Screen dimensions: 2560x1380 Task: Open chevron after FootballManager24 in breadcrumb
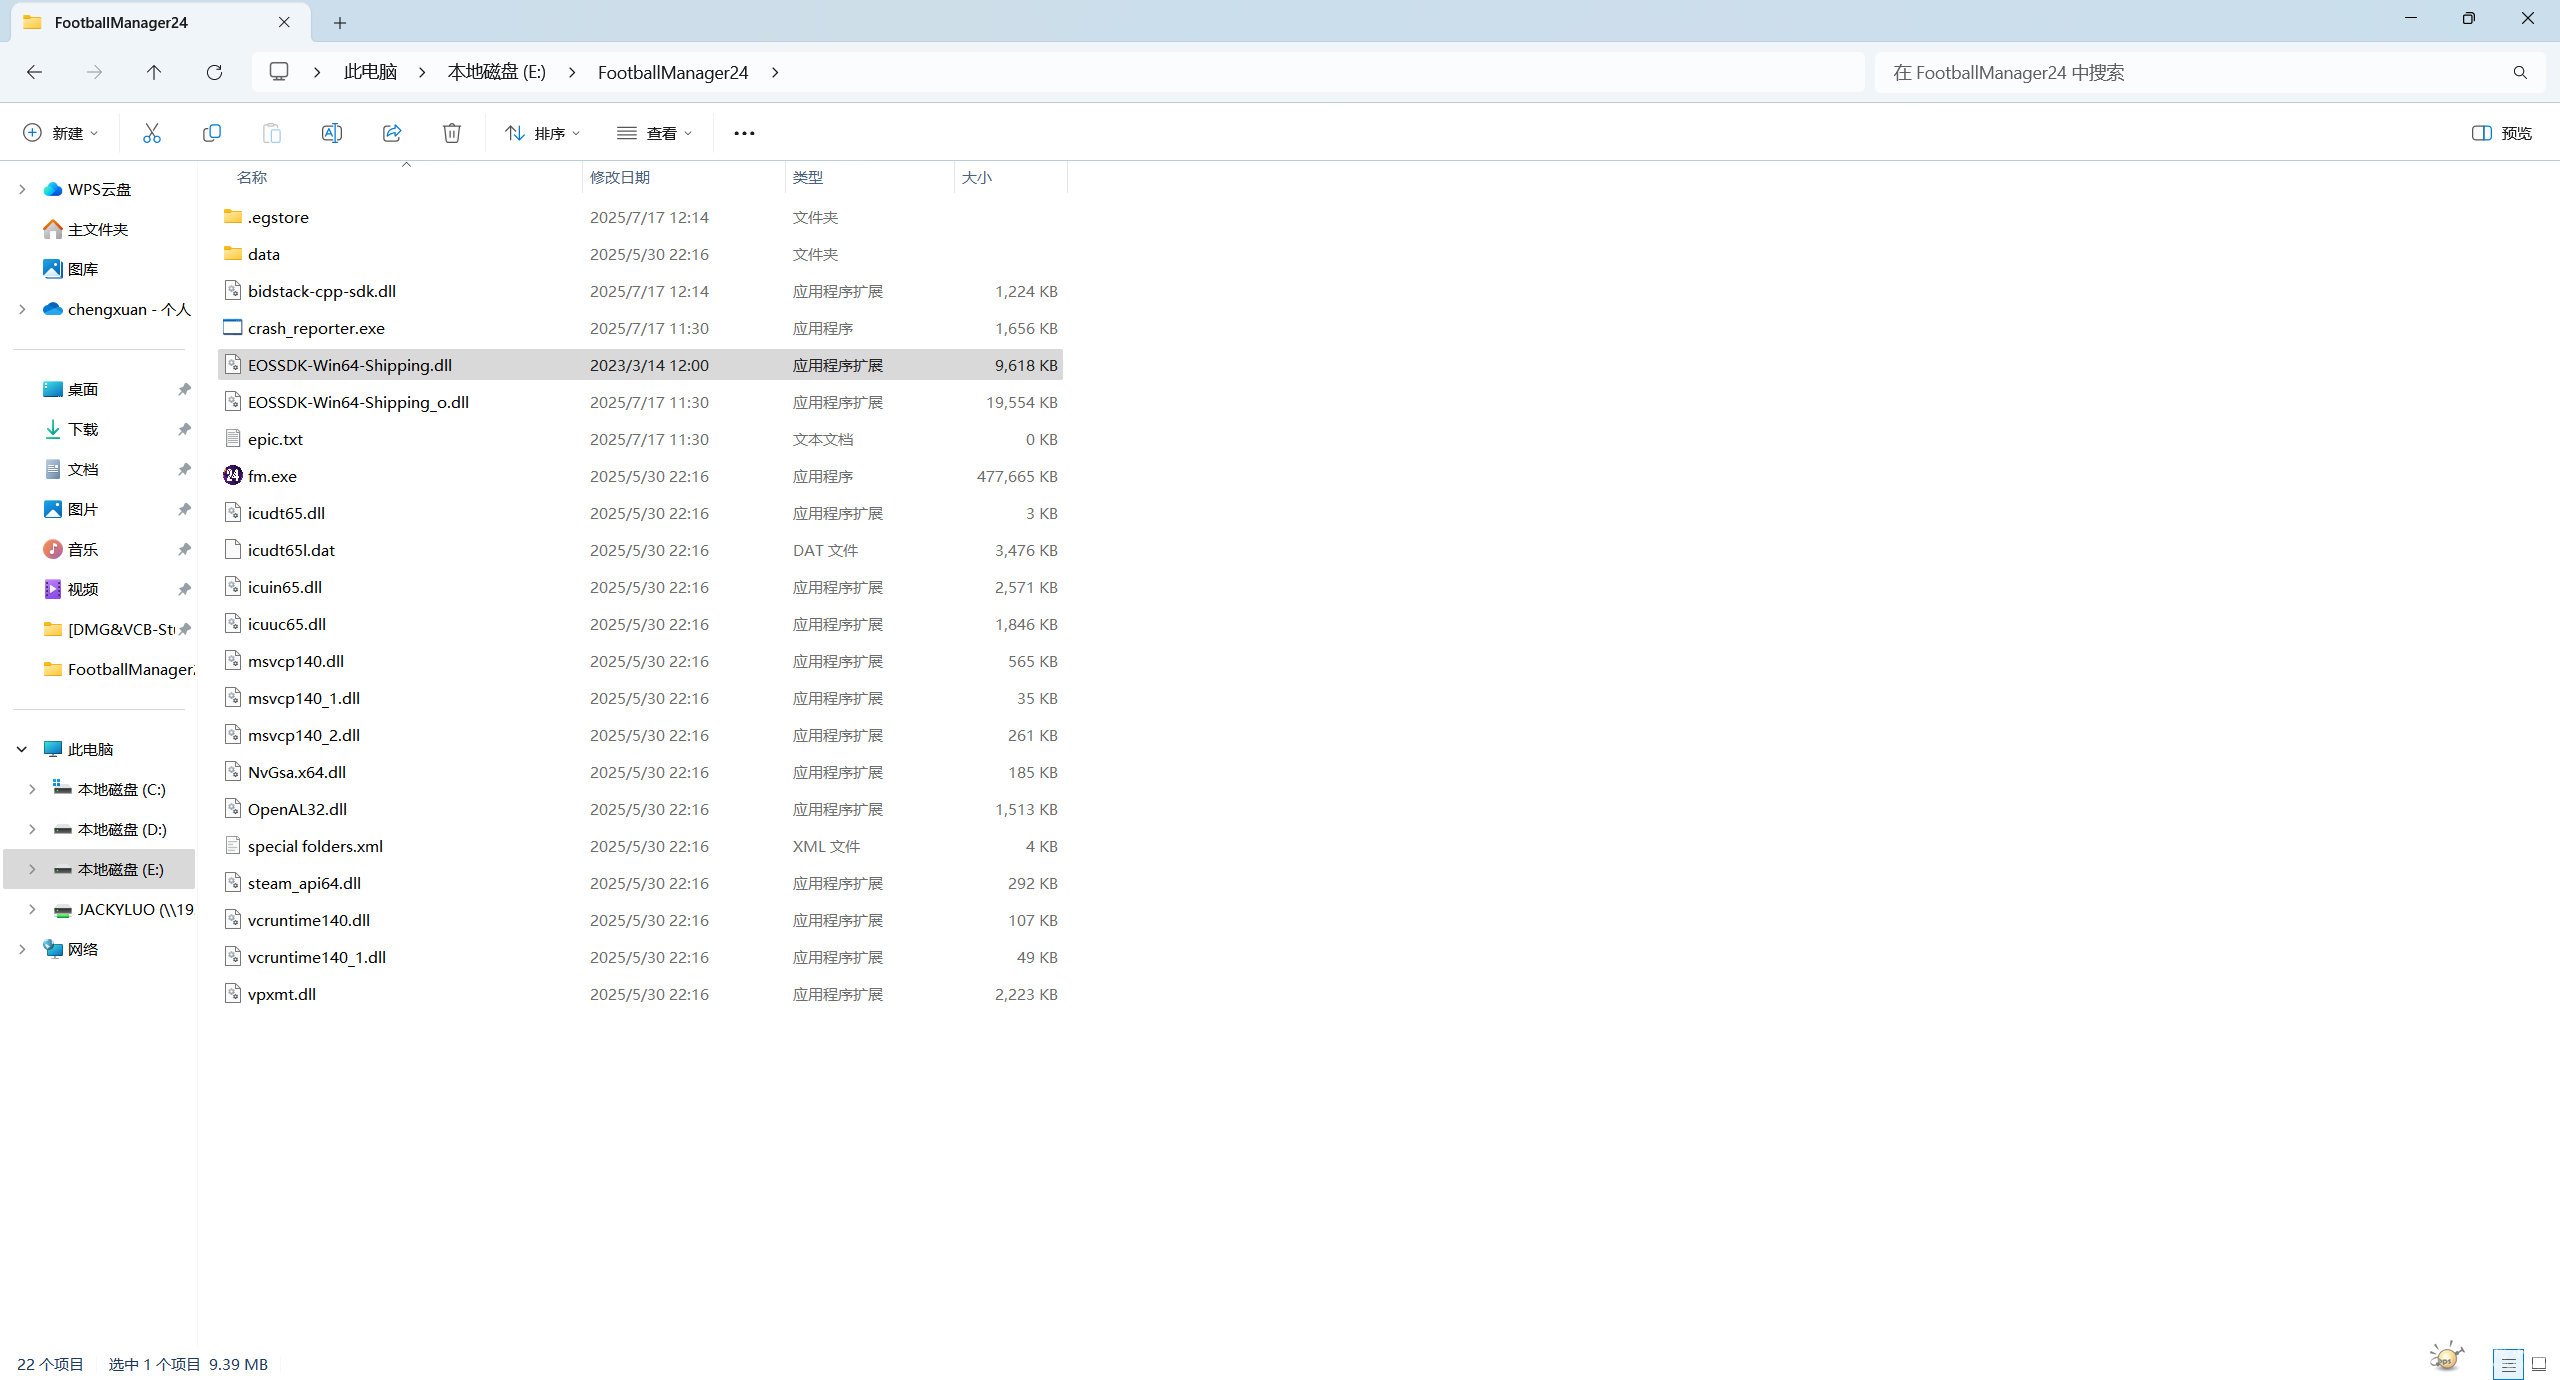point(775,72)
